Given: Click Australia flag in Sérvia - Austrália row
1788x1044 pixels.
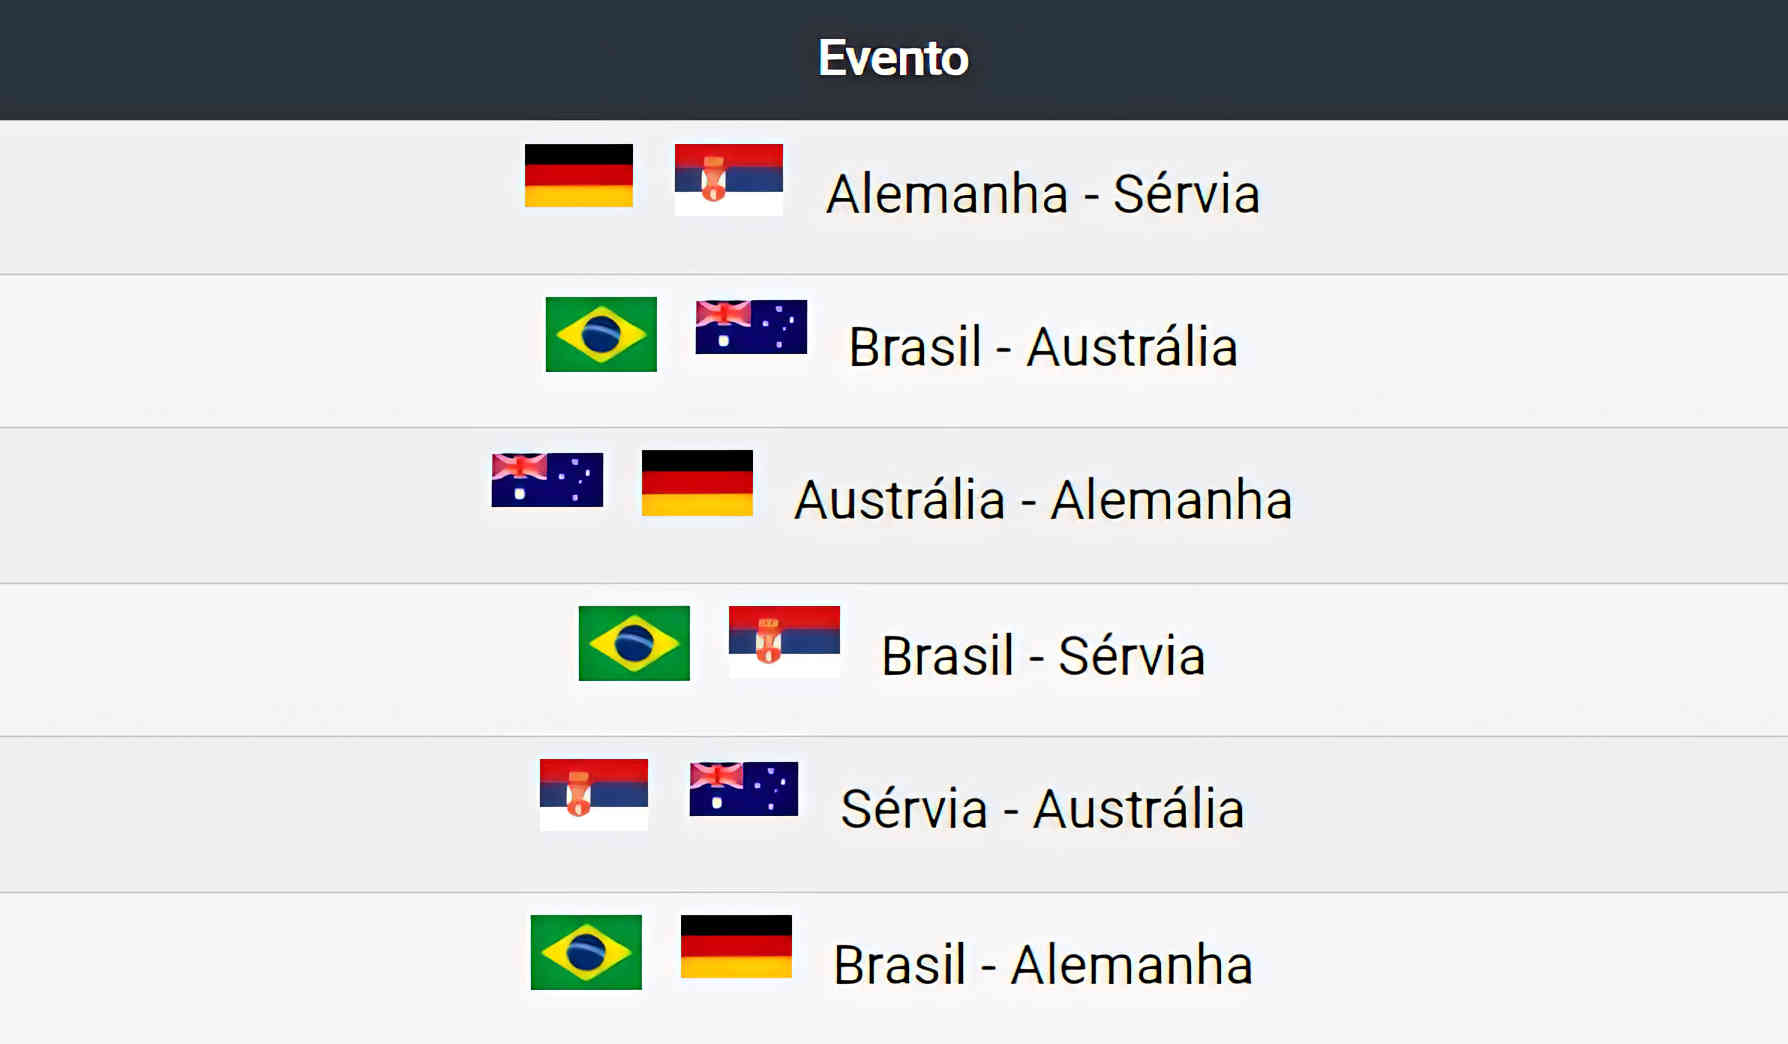Looking at the screenshot, I should (x=744, y=789).
